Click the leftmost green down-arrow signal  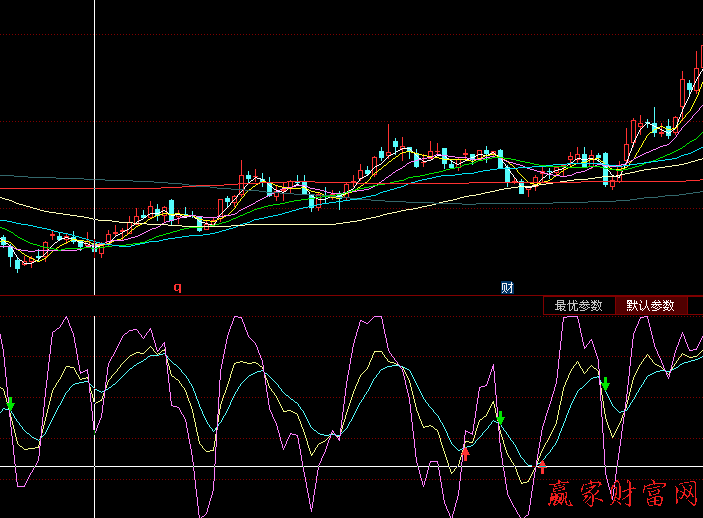(x=10, y=404)
